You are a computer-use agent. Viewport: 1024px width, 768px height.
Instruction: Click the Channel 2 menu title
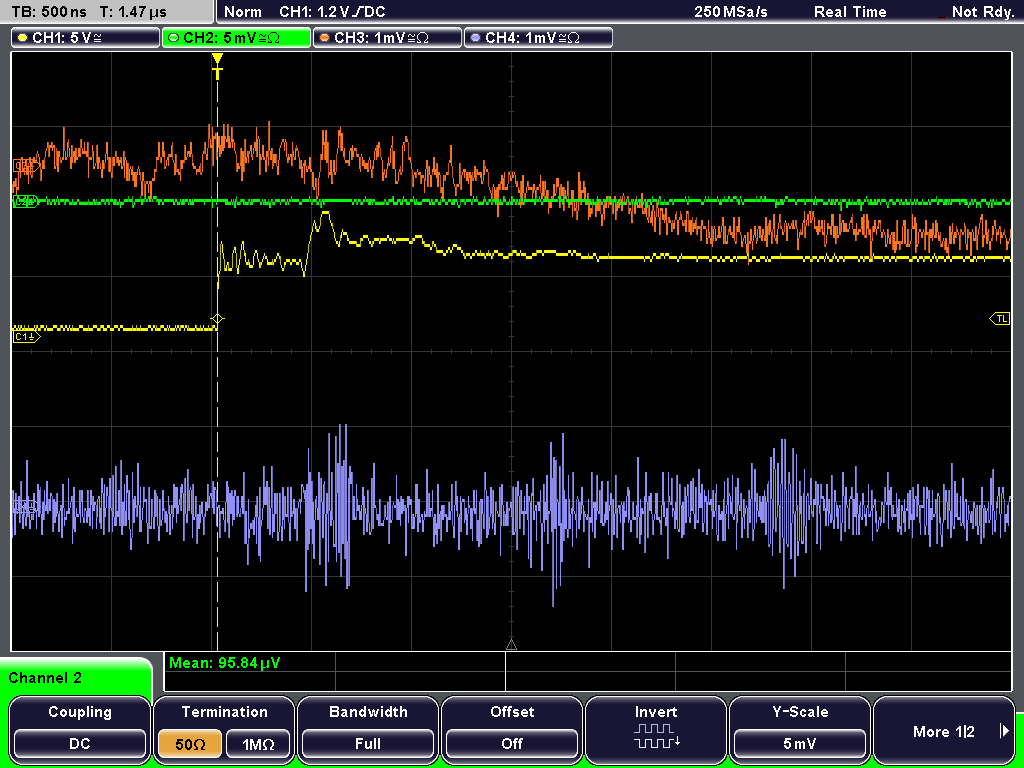click(45, 678)
